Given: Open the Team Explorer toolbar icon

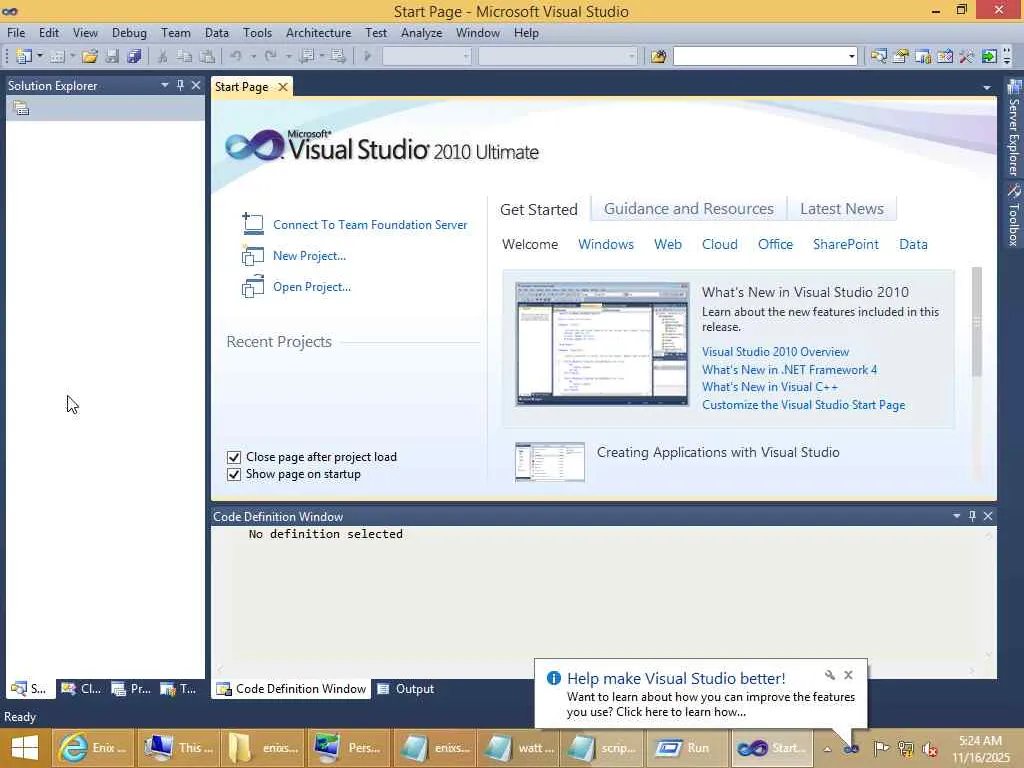Looking at the screenshot, I should [x=923, y=57].
